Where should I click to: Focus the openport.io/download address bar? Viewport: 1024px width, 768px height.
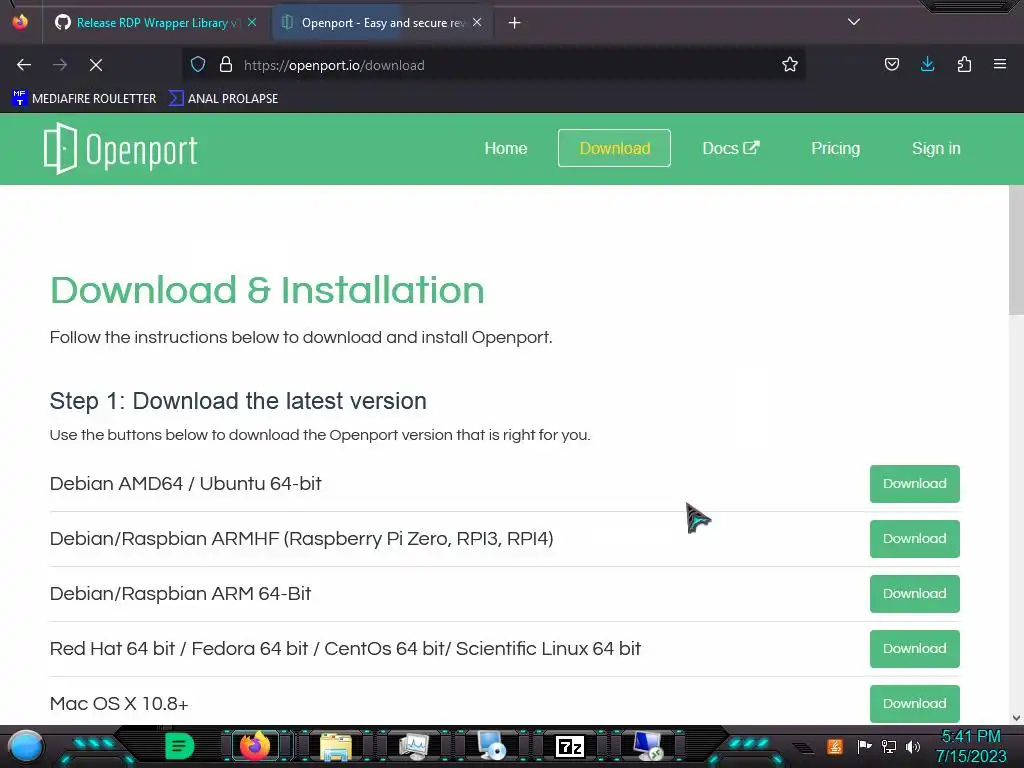pyautogui.click(x=493, y=65)
